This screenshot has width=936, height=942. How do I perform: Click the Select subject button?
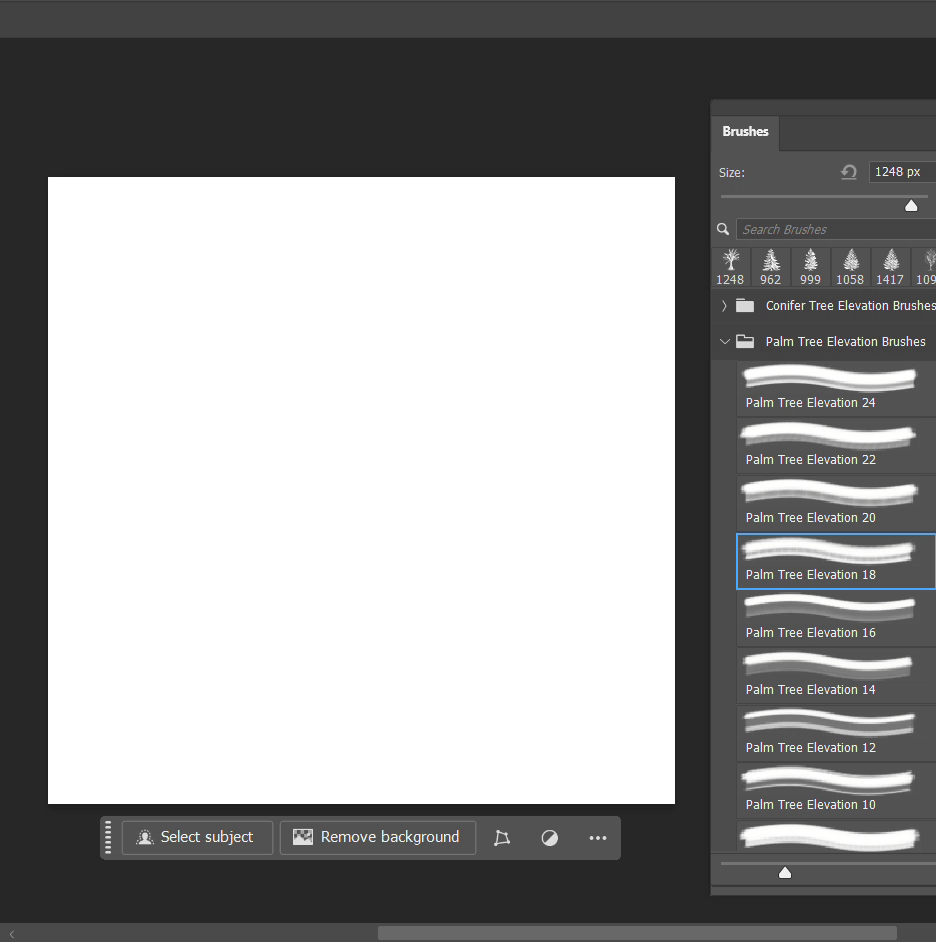point(197,838)
